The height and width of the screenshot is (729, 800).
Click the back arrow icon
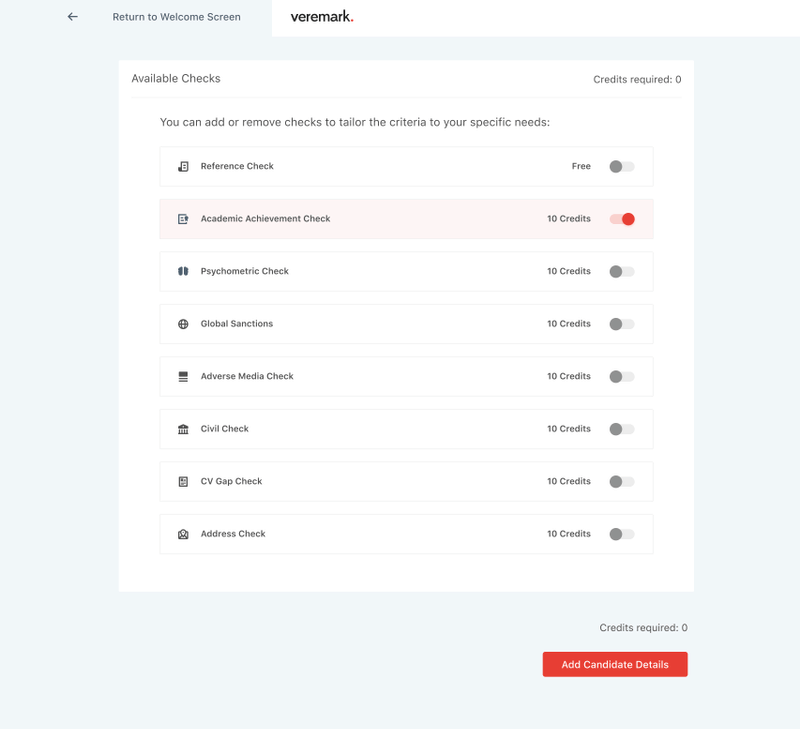72,17
